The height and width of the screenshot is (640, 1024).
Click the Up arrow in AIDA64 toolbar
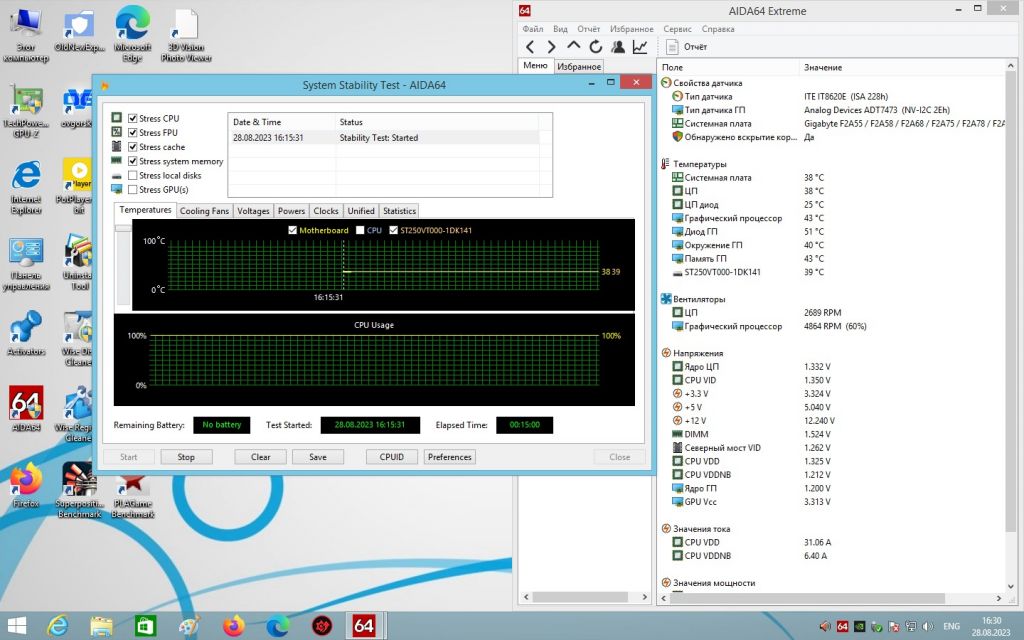coord(573,46)
